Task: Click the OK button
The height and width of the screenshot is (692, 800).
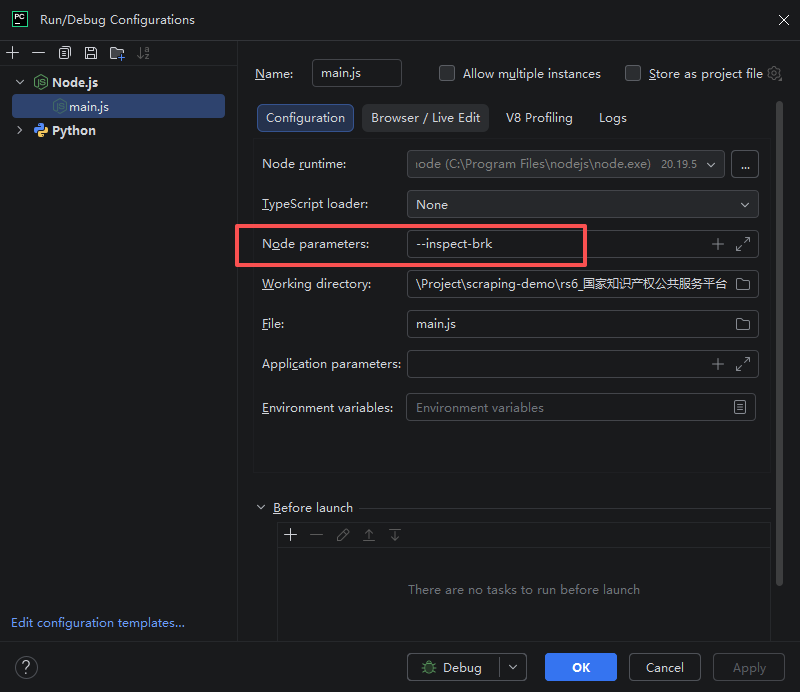Action: pos(580,667)
